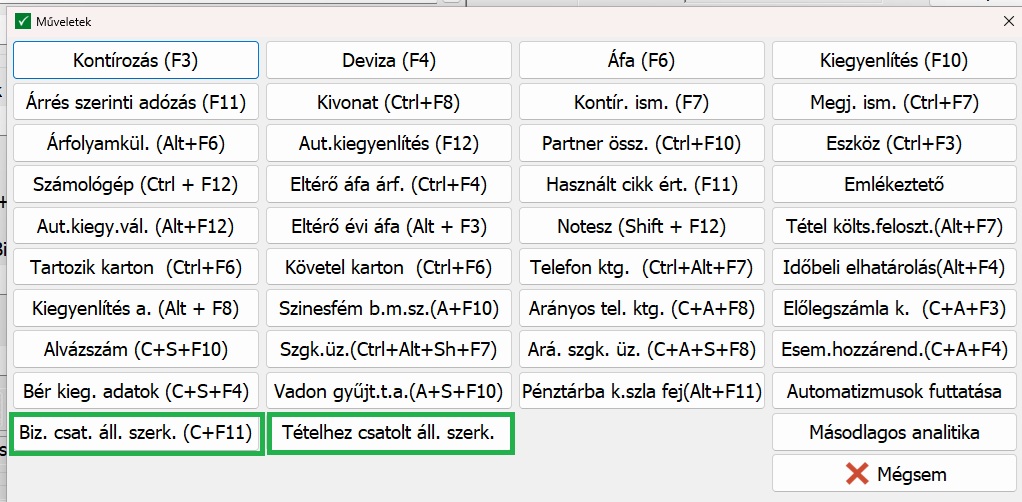1022x502 pixels.
Task: Open Kiegyenlítés (F10) function
Action: [x=894, y=60]
